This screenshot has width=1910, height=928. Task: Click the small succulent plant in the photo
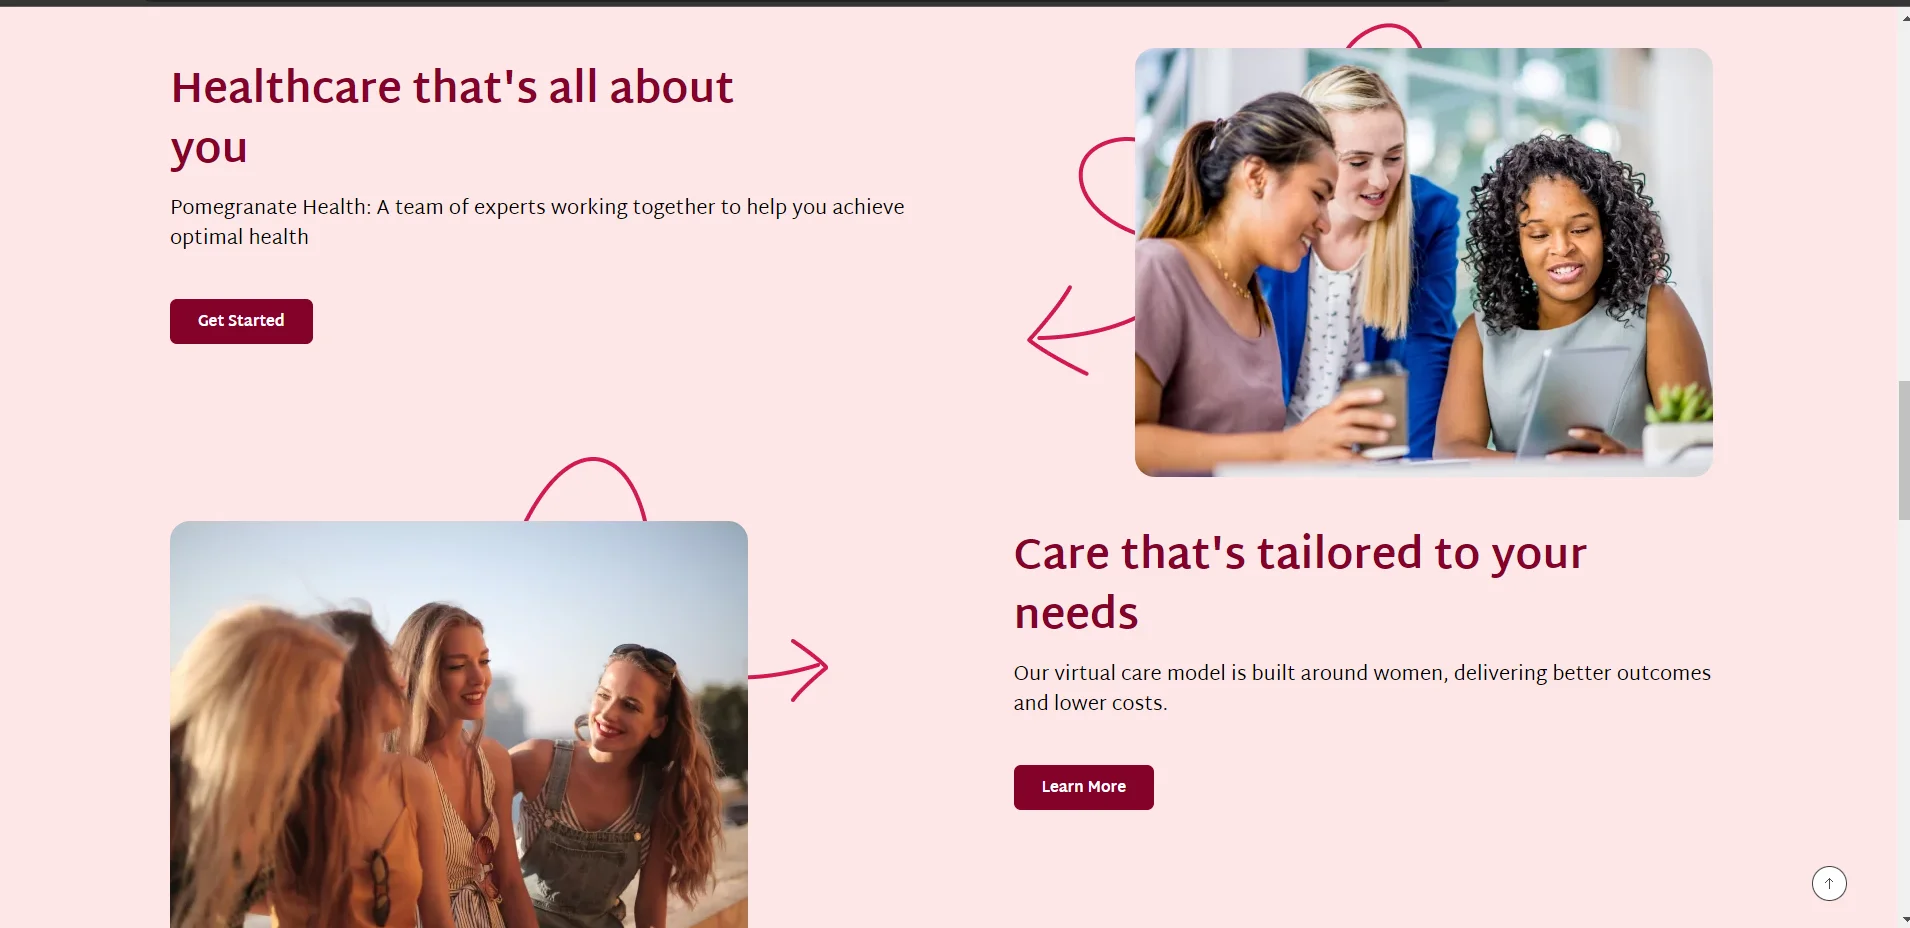point(1680,422)
